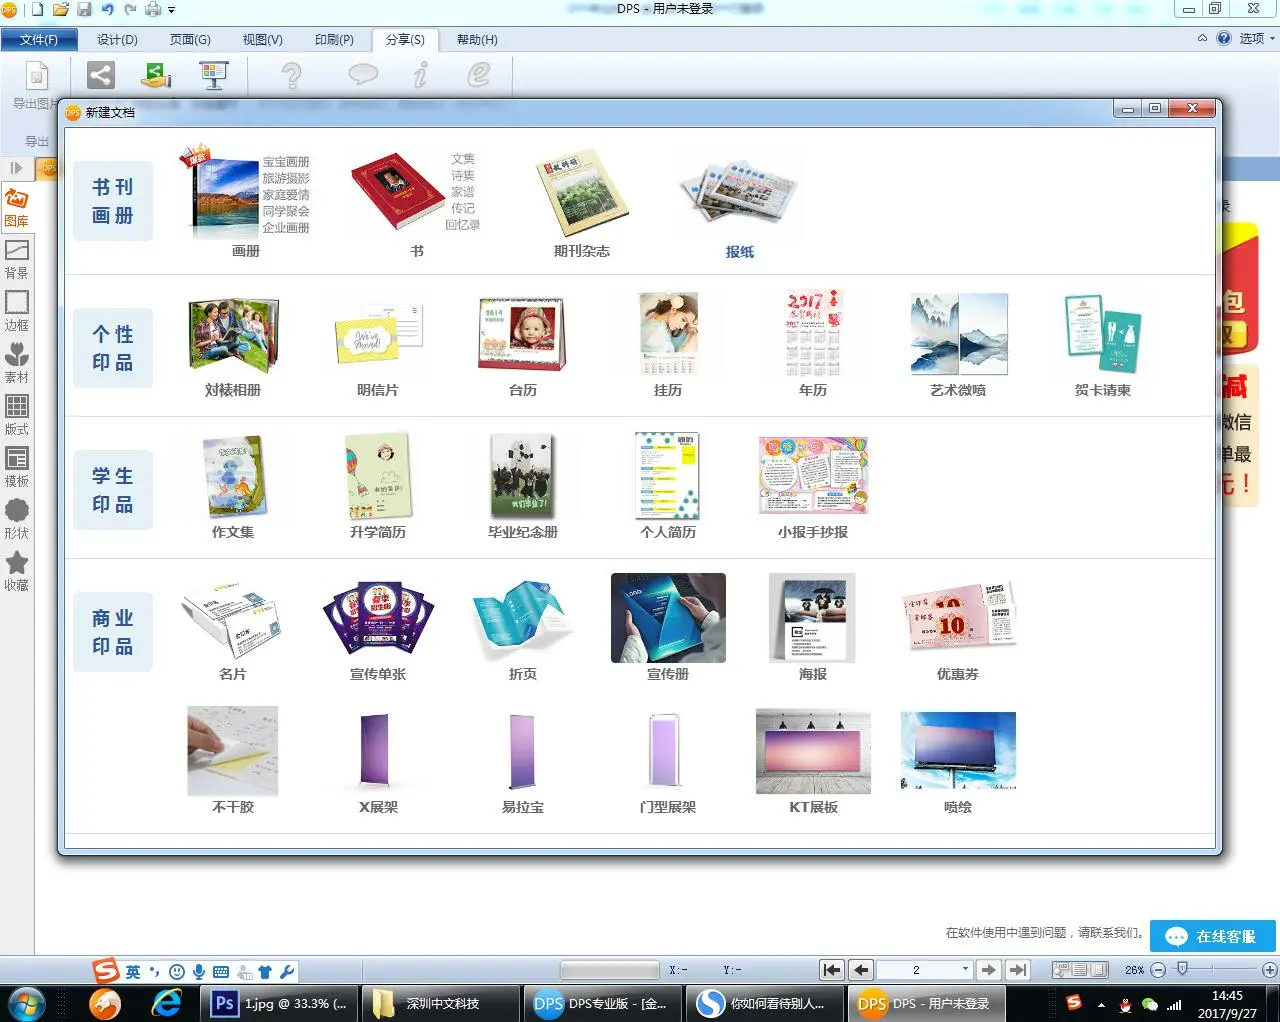
Task: Open the page number dropdown
Action: tap(965, 969)
